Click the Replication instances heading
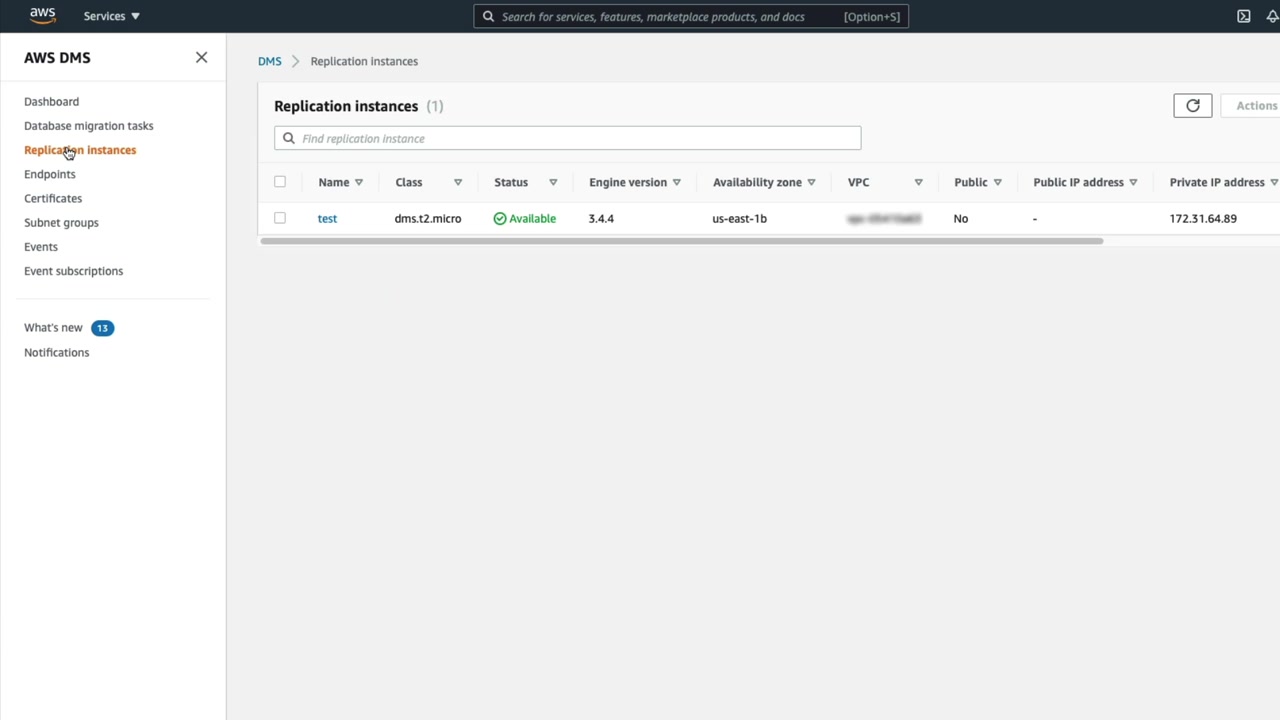1280x720 pixels. coord(346,106)
